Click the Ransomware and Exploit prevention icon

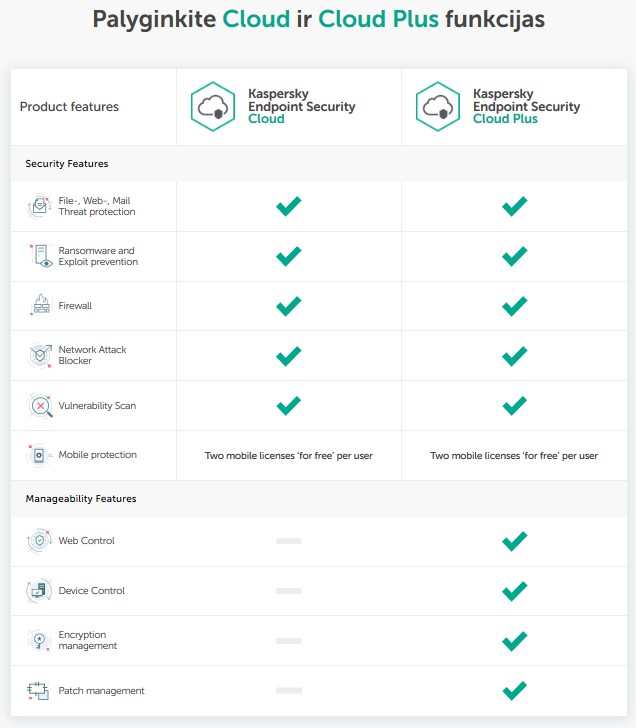pyautogui.click(x=41, y=256)
